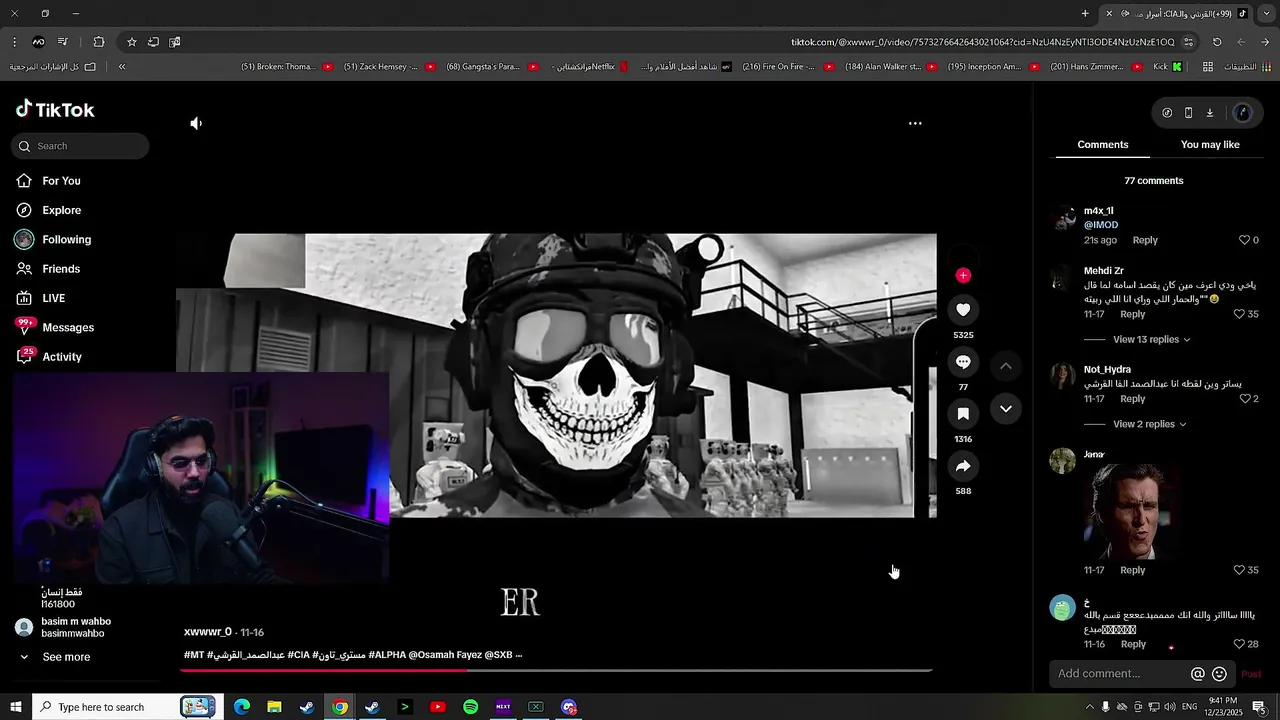This screenshot has width=1280, height=720.
Task: Seek in the video progress bar
Action: [x=556, y=670]
